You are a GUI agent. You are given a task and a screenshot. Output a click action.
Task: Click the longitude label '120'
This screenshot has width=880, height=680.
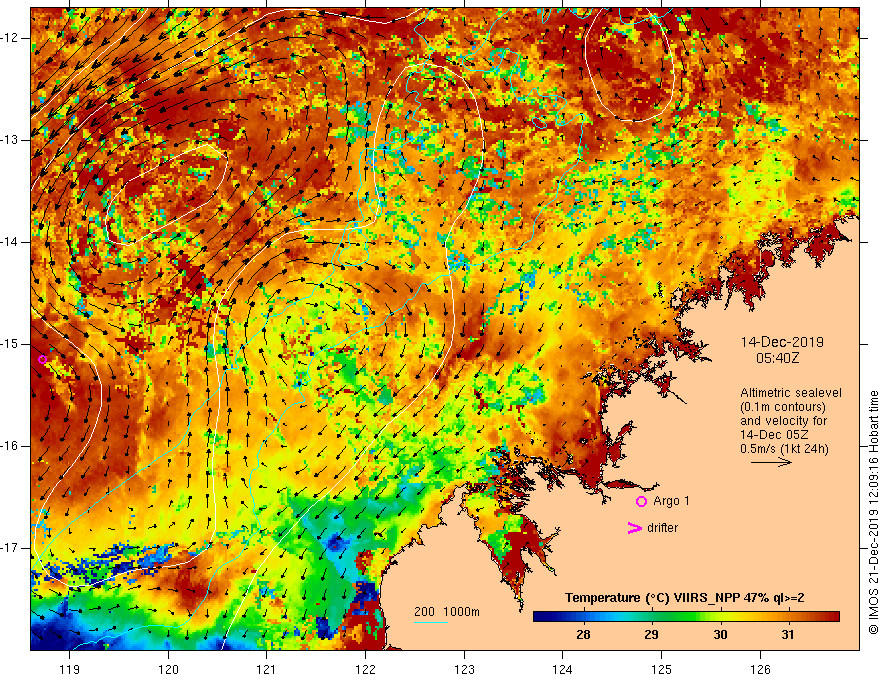(x=168, y=669)
